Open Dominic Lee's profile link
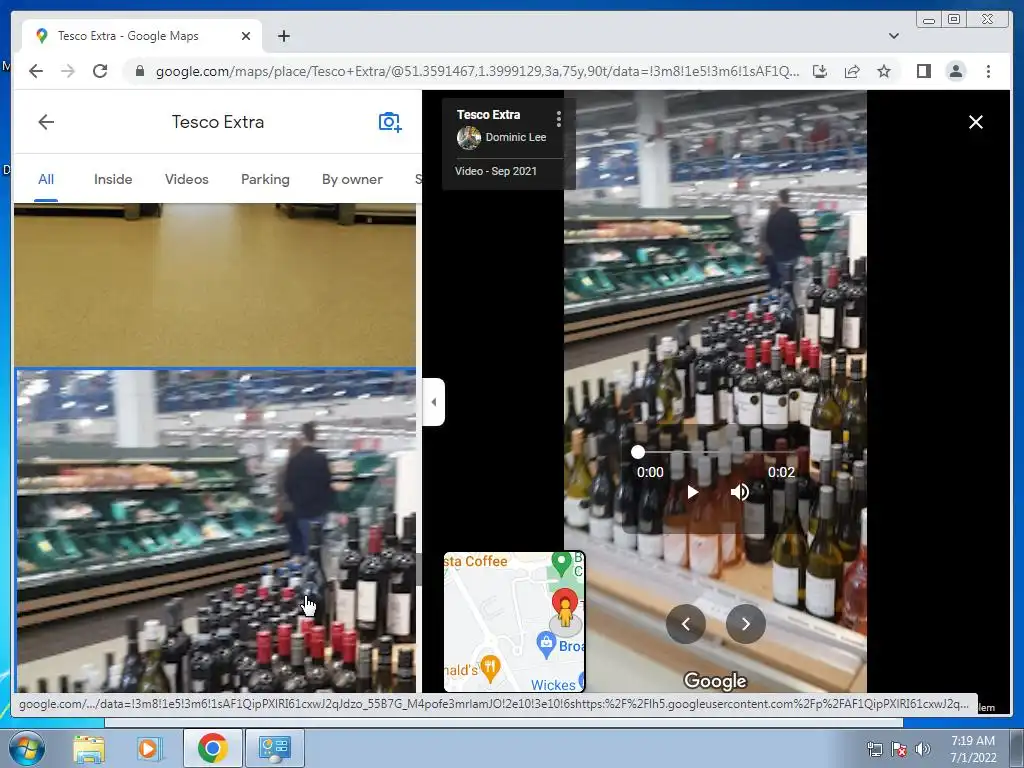This screenshot has height=768, width=1024. coord(516,137)
